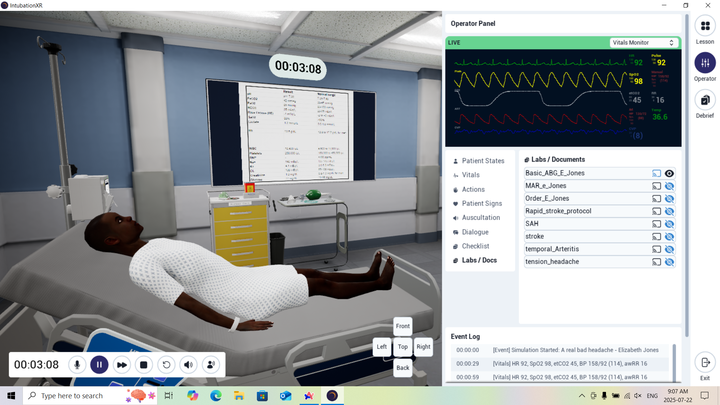Open the Vitals Monitor dropdown
Screen dimensions: 720x405
tap(643, 42)
